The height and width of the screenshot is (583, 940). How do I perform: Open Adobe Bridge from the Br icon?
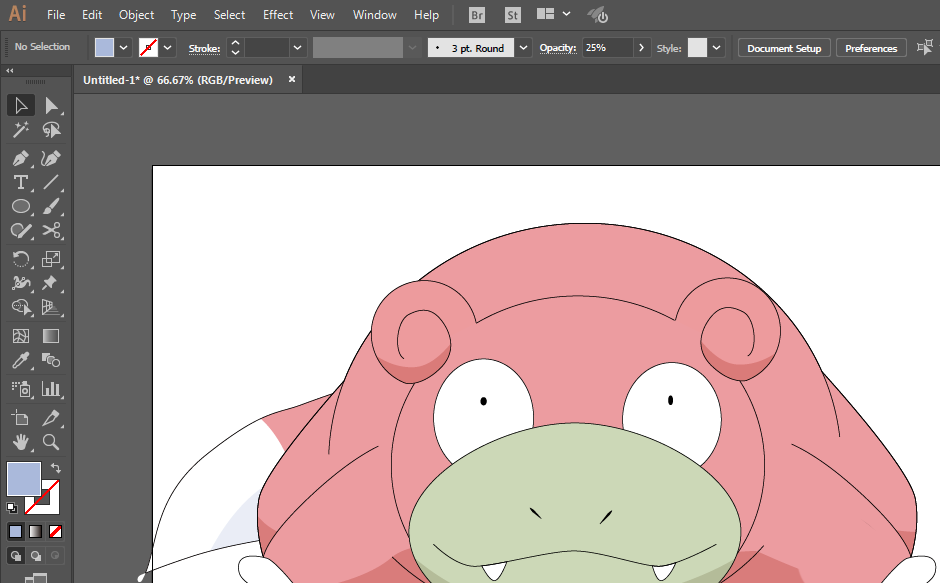pos(477,15)
